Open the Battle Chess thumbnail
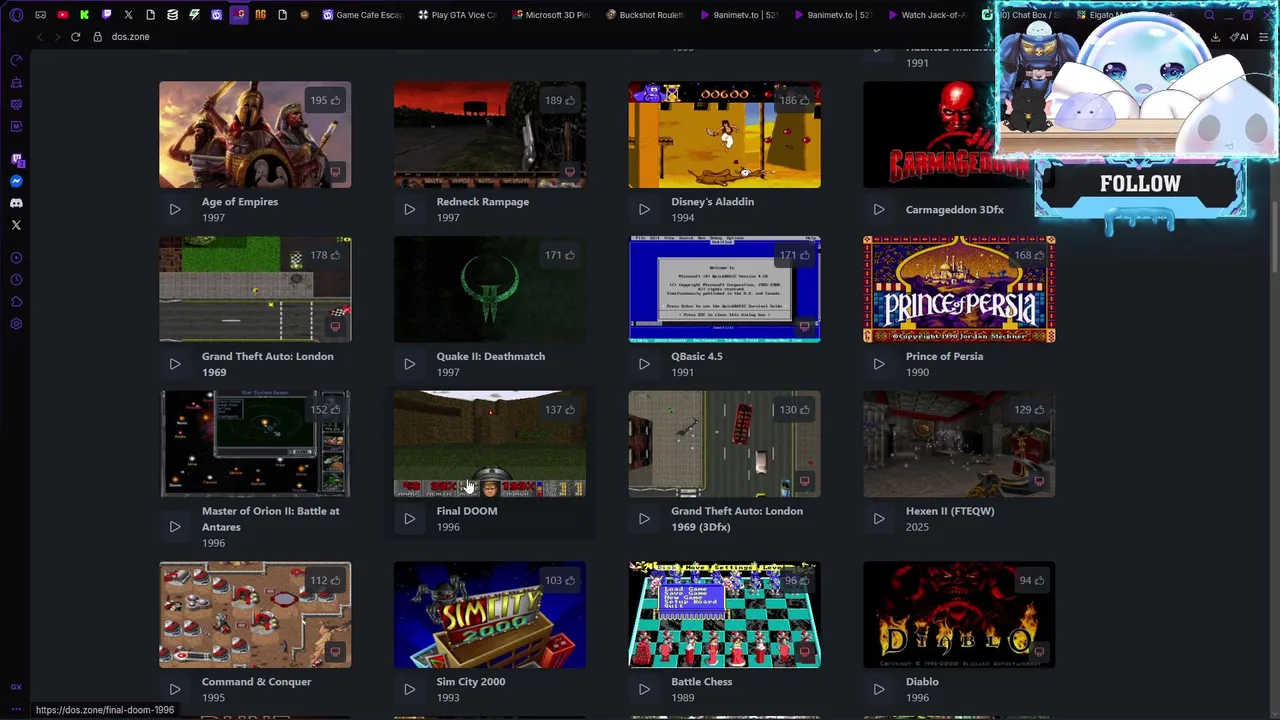This screenshot has width=1280, height=720. (x=724, y=614)
